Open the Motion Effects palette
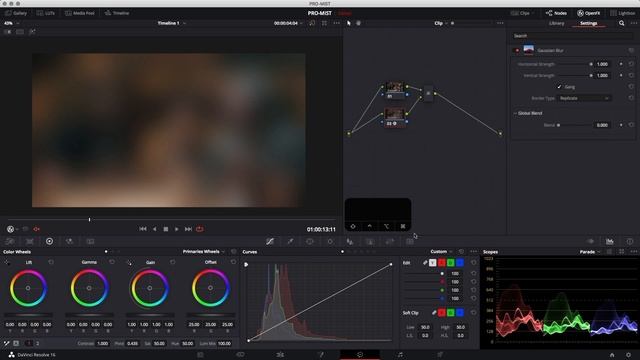The height and width of the screenshot is (360, 640). click(90, 241)
